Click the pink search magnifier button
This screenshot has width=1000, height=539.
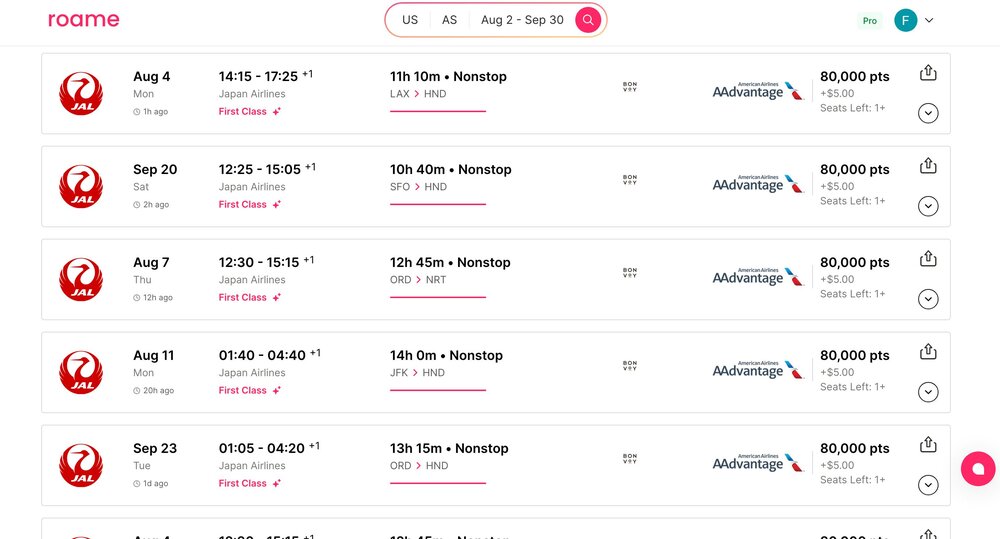pos(587,20)
